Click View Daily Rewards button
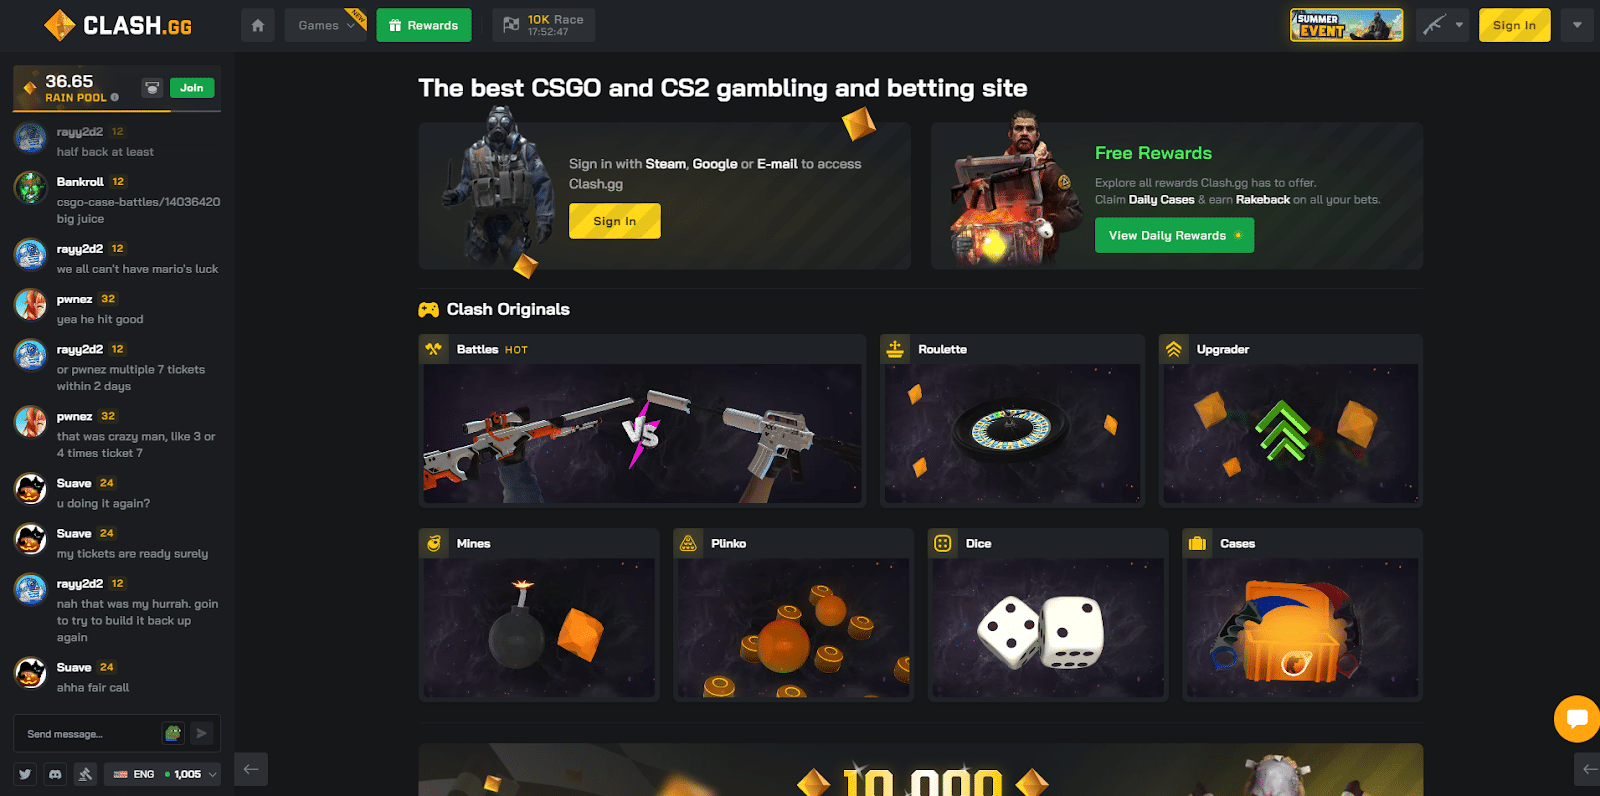The width and height of the screenshot is (1600, 796). pyautogui.click(x=1174, y=236)
